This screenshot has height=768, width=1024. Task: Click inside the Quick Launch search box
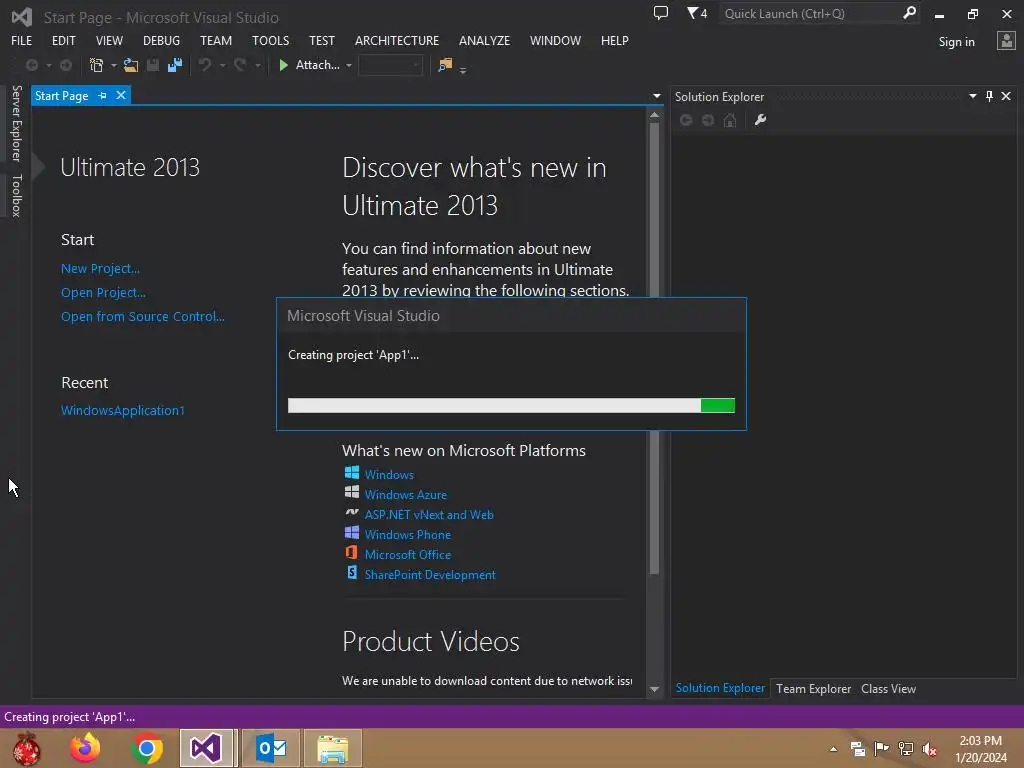tap(810, 13)
